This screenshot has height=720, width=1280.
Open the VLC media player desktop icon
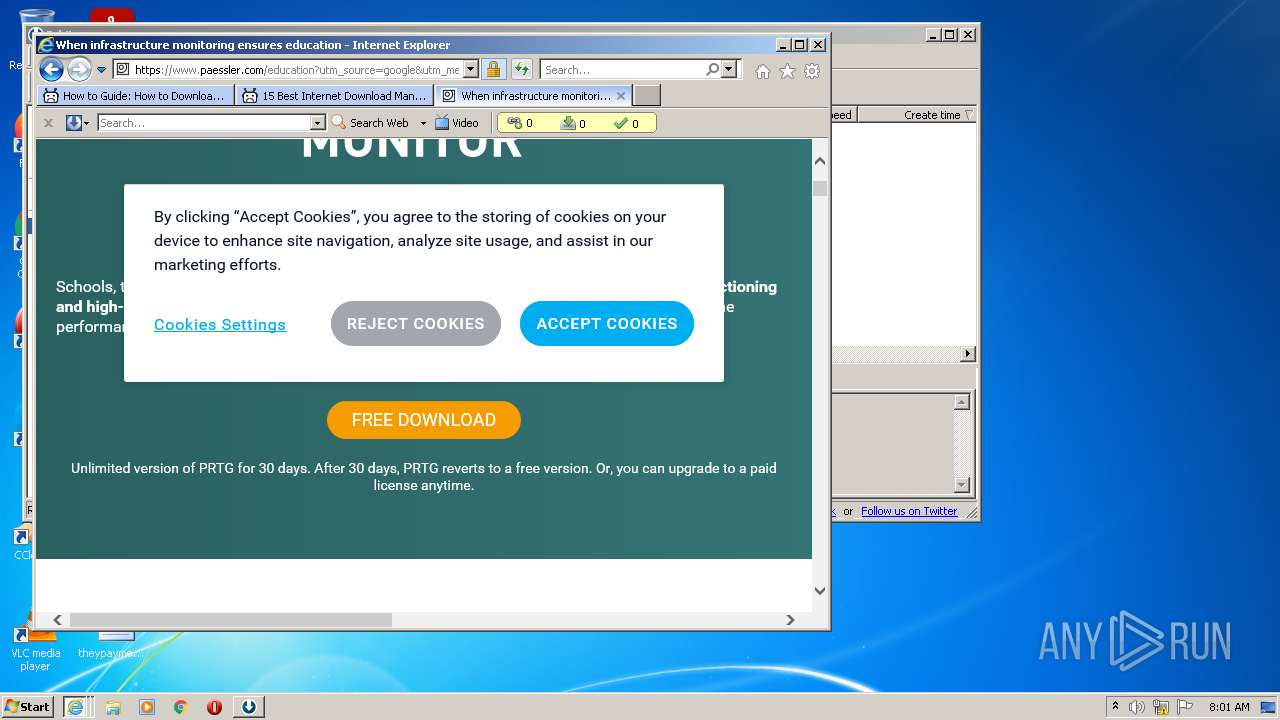(x=35, y=646)
